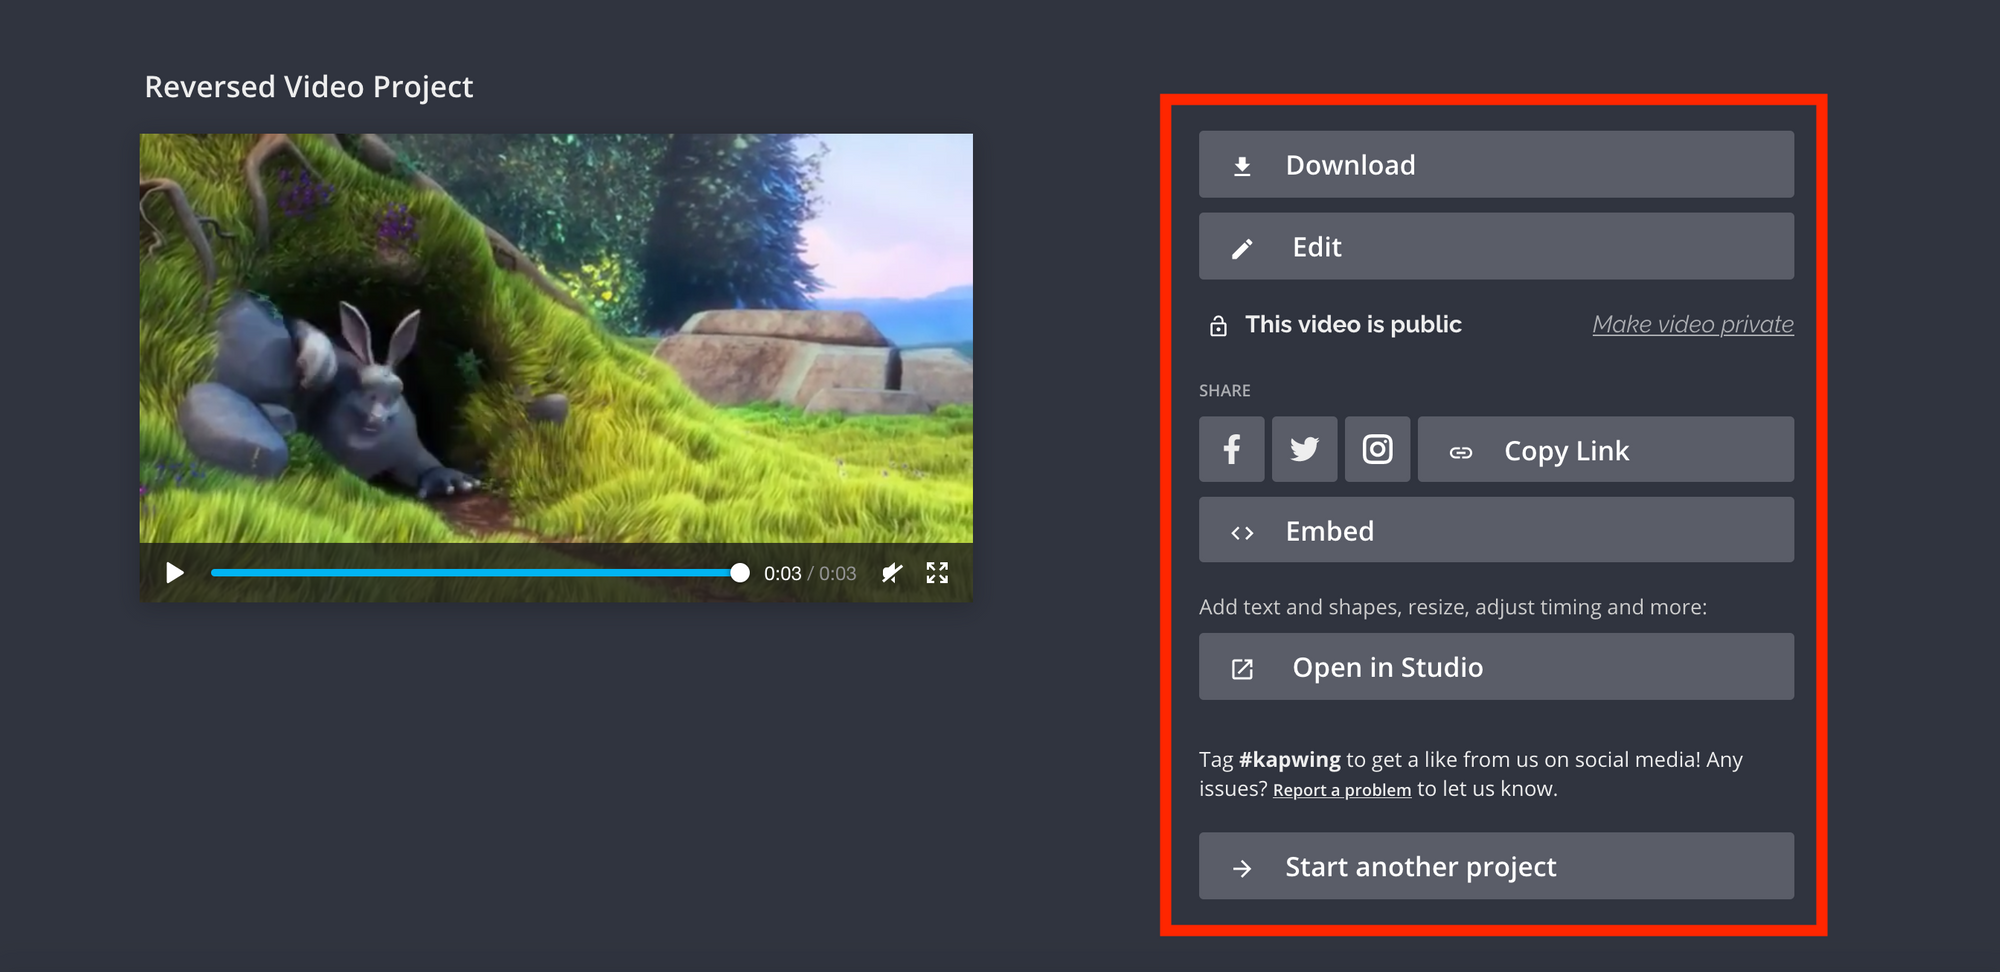Share the video on Facebook

pyautogui.click(x=1232, y=450)
